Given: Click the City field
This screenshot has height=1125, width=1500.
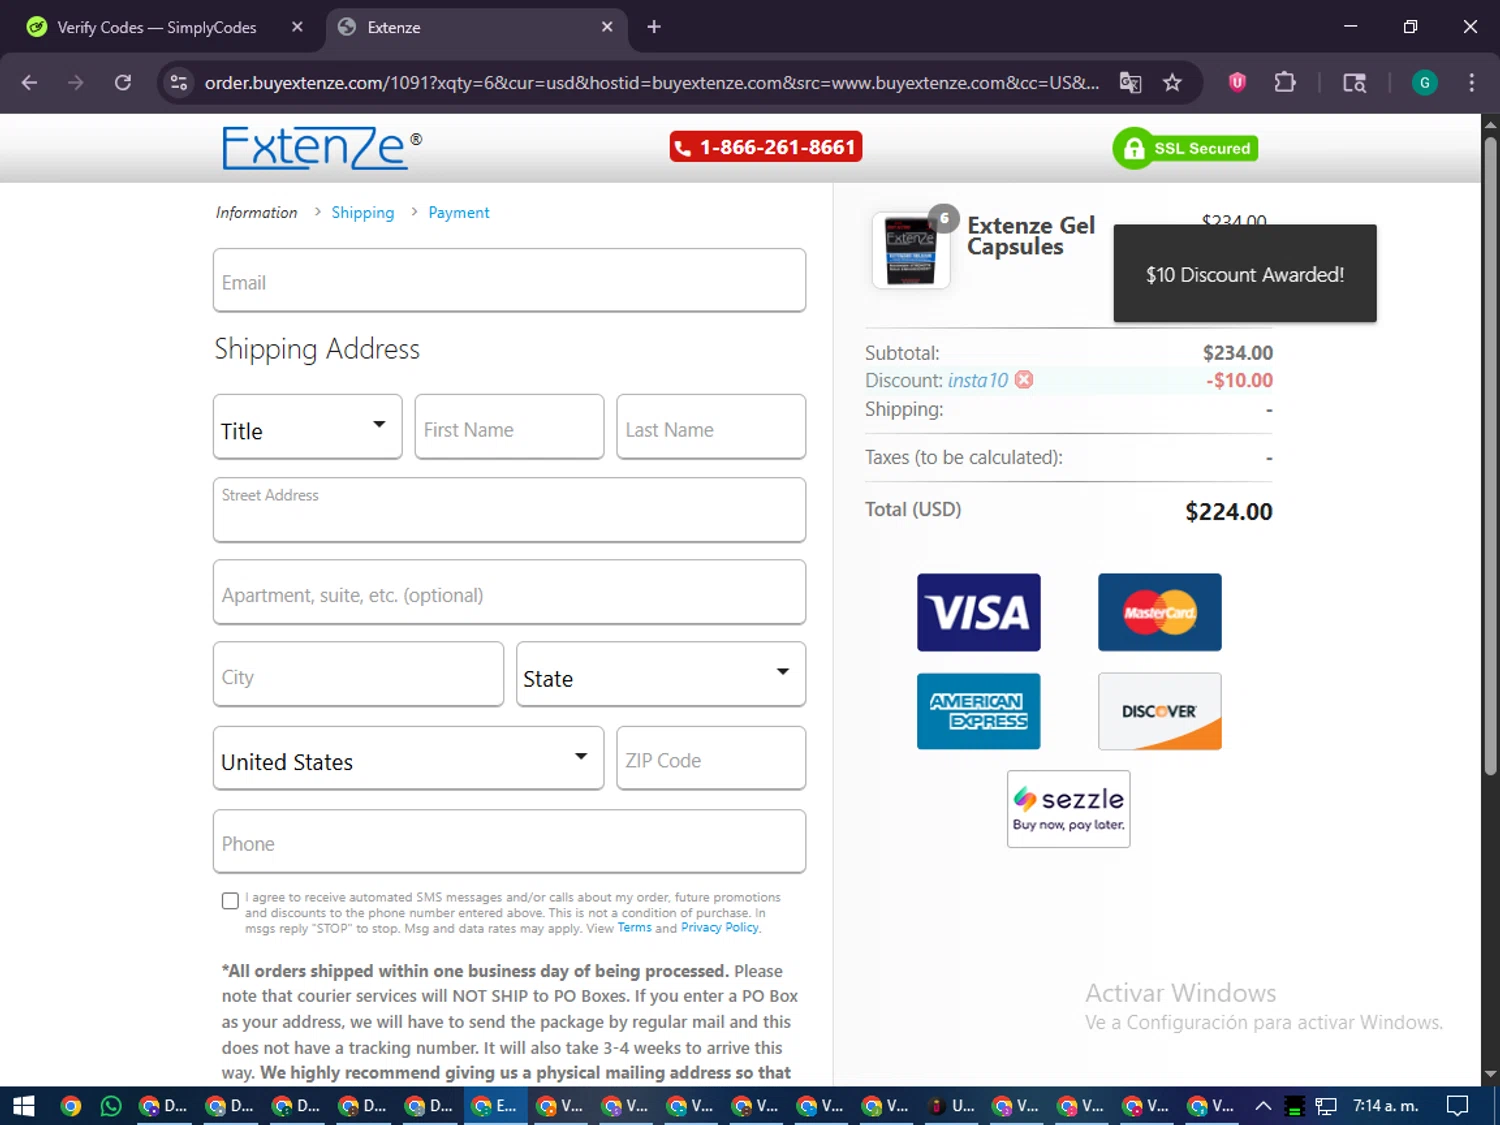Looking at the screenshot, I should [x=358, y=674].
